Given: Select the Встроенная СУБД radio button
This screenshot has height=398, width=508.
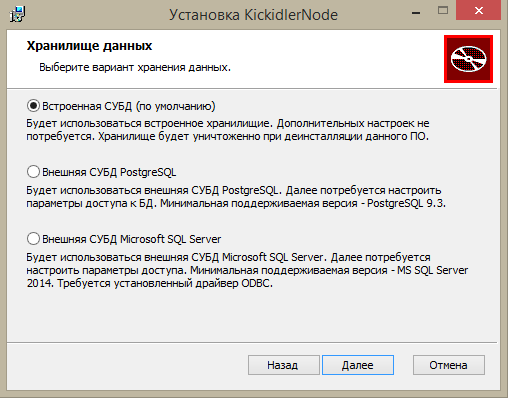Looking at the screenshot, I should [33, 106].
